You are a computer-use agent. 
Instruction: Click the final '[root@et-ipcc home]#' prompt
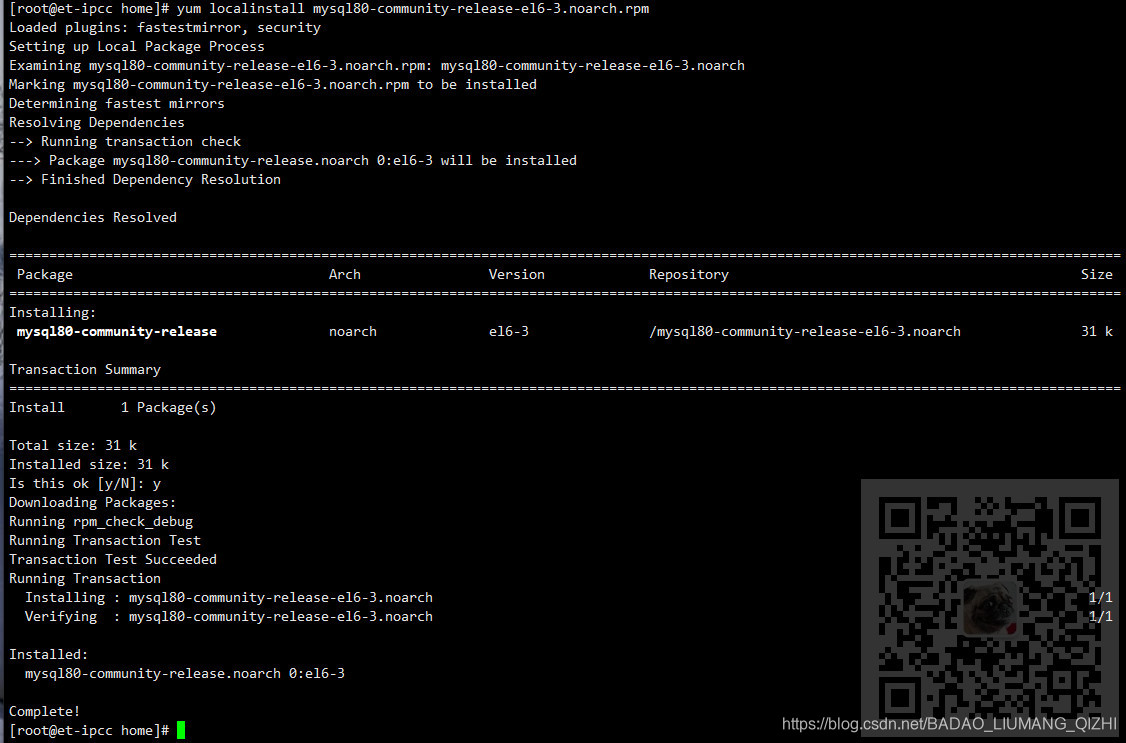coord(89,731)
